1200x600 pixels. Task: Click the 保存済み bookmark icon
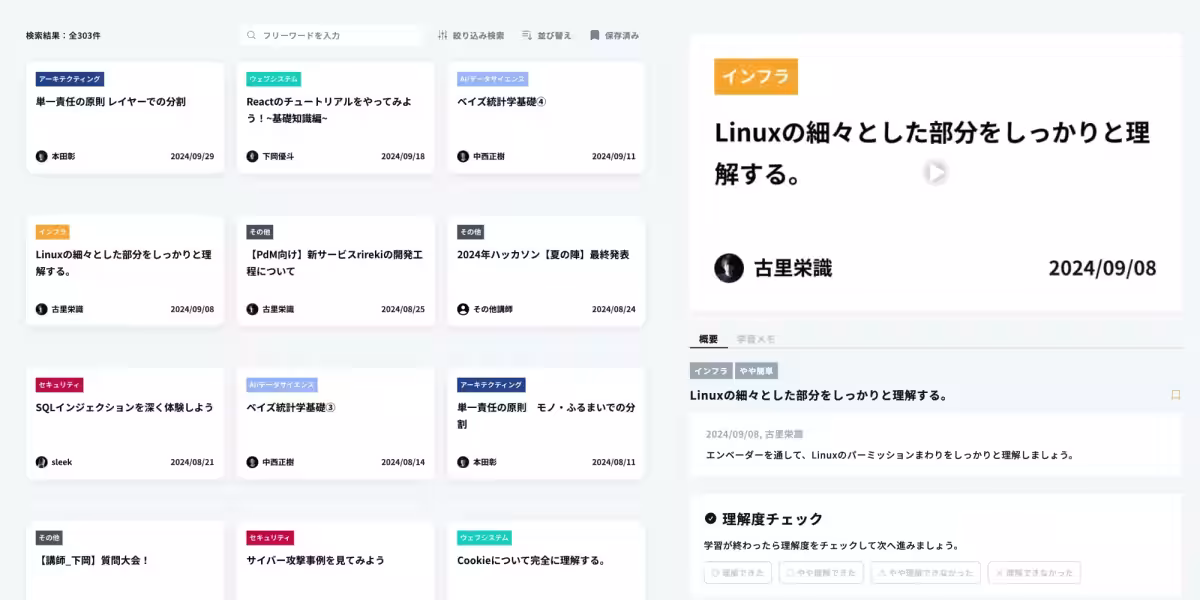594,35
